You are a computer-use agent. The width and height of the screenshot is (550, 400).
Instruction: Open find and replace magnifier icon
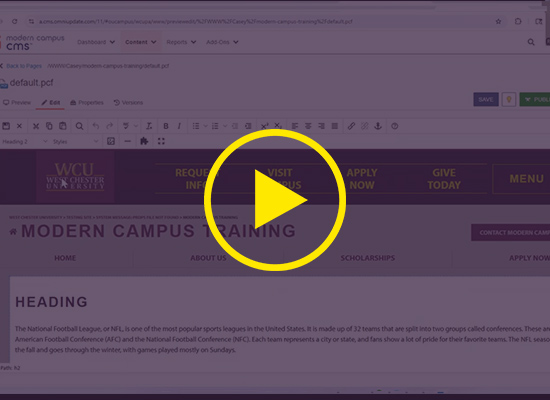coord(80,126)
